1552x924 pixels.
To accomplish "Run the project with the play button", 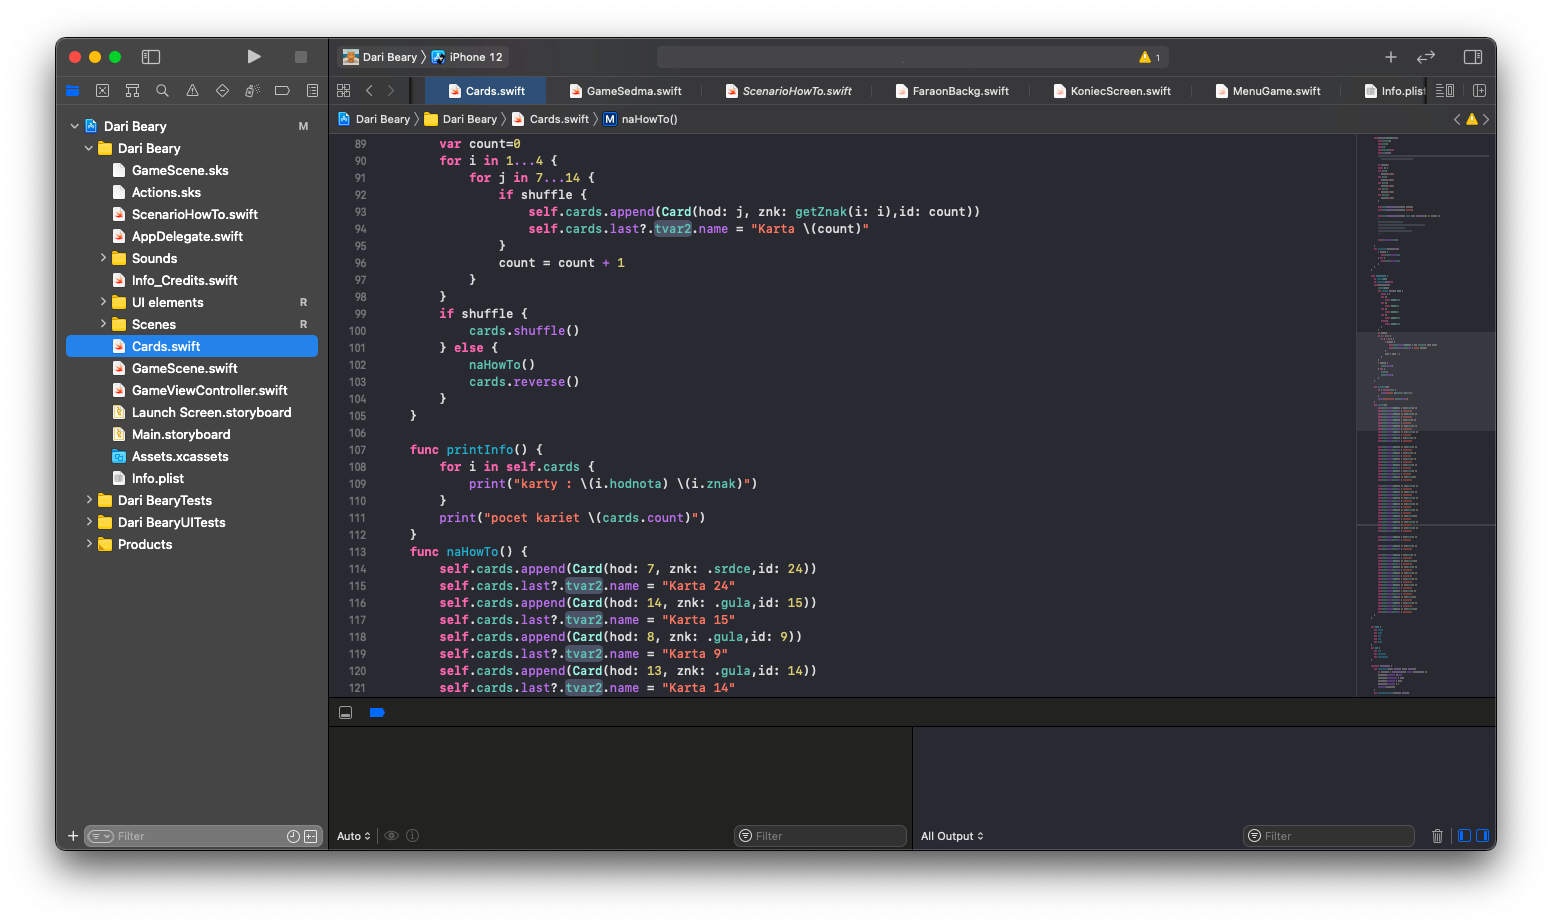I will (x=254, y=57).
